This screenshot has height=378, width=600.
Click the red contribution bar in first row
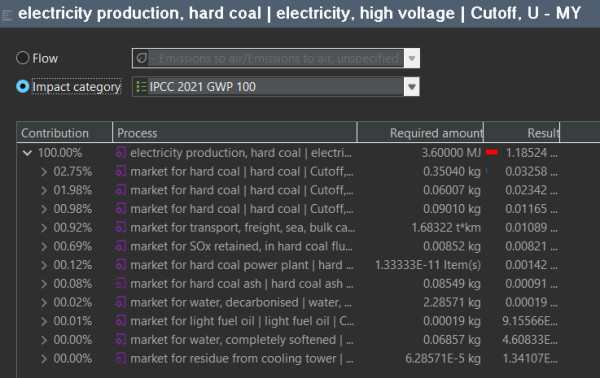492,152
